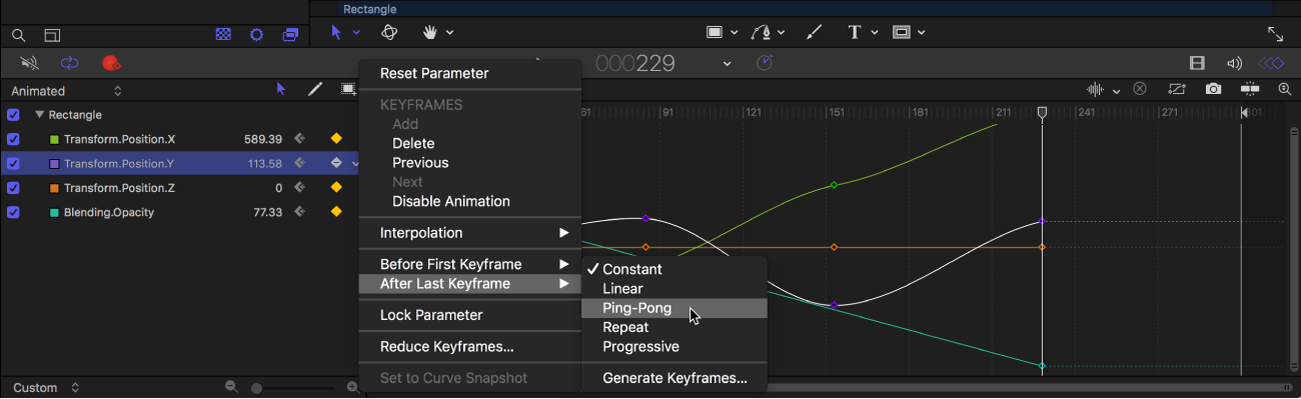Toggle mute audio playback button
The image size is (1301, 399).
[30, 63]
